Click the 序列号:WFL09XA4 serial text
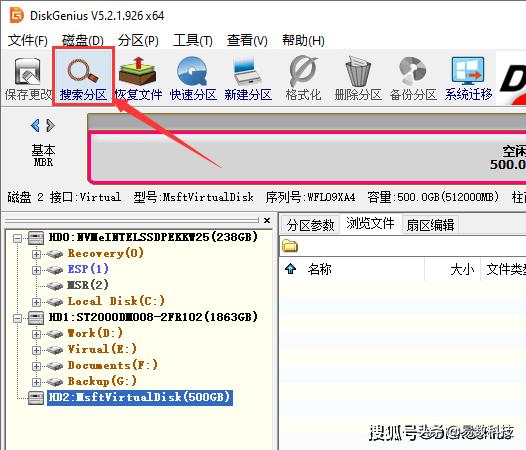 tap(310, 197)
